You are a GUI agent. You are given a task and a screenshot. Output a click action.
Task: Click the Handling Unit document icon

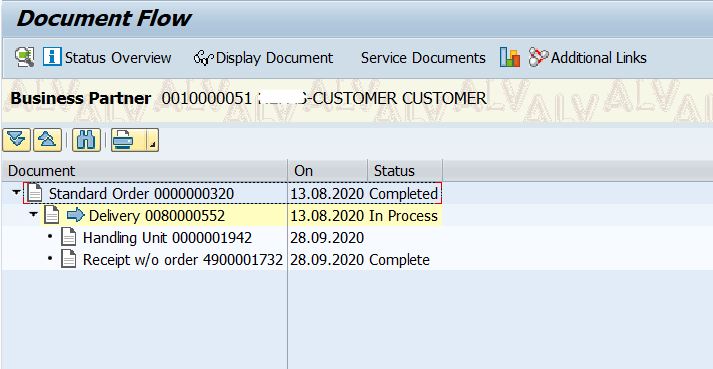pyautogui.click(x=69, y=238)
